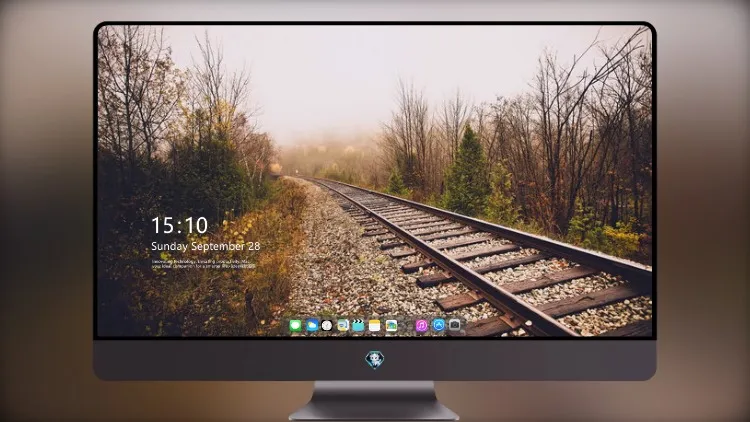This screenshot has width=750, height=422.
Task: Open the pink music app icon
Action: (x=421, y=326)
